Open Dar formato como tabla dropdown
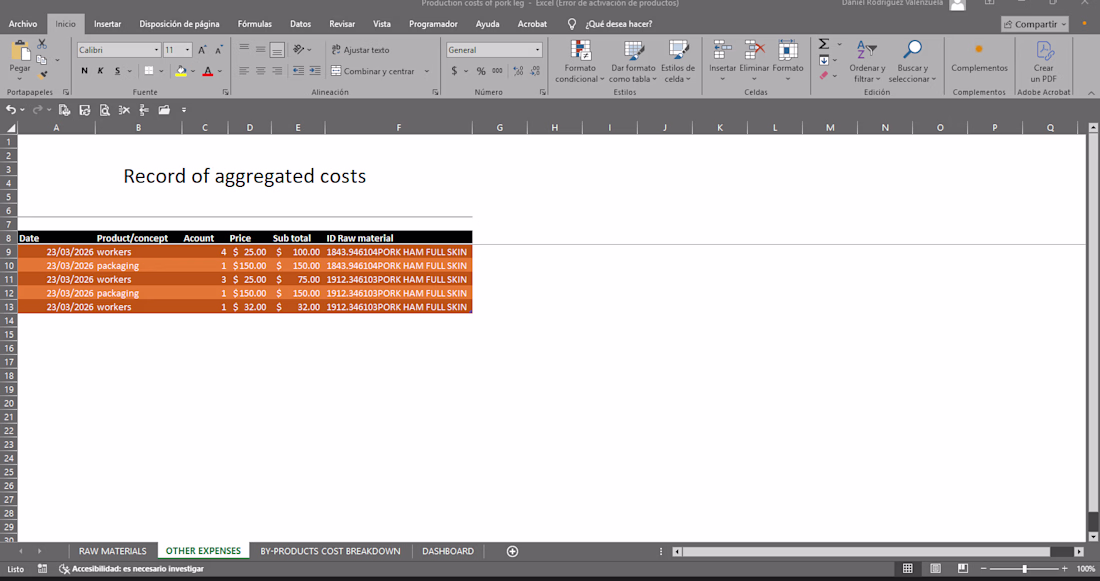Image resolution: width=1100 pixels, height=581 pixels. tap(632, 61)
